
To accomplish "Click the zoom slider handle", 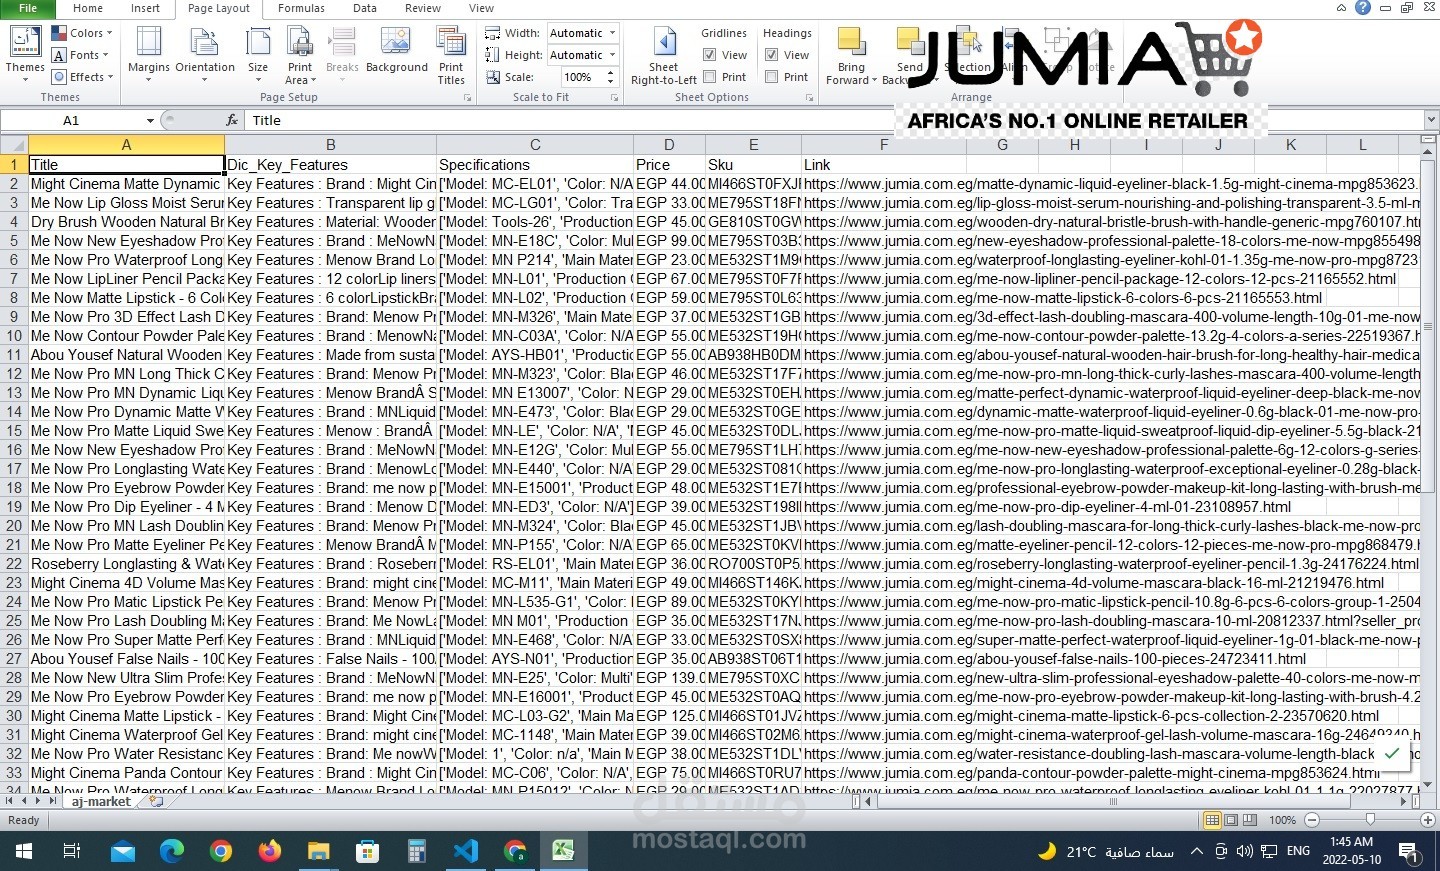I will tap(1370, 820).
